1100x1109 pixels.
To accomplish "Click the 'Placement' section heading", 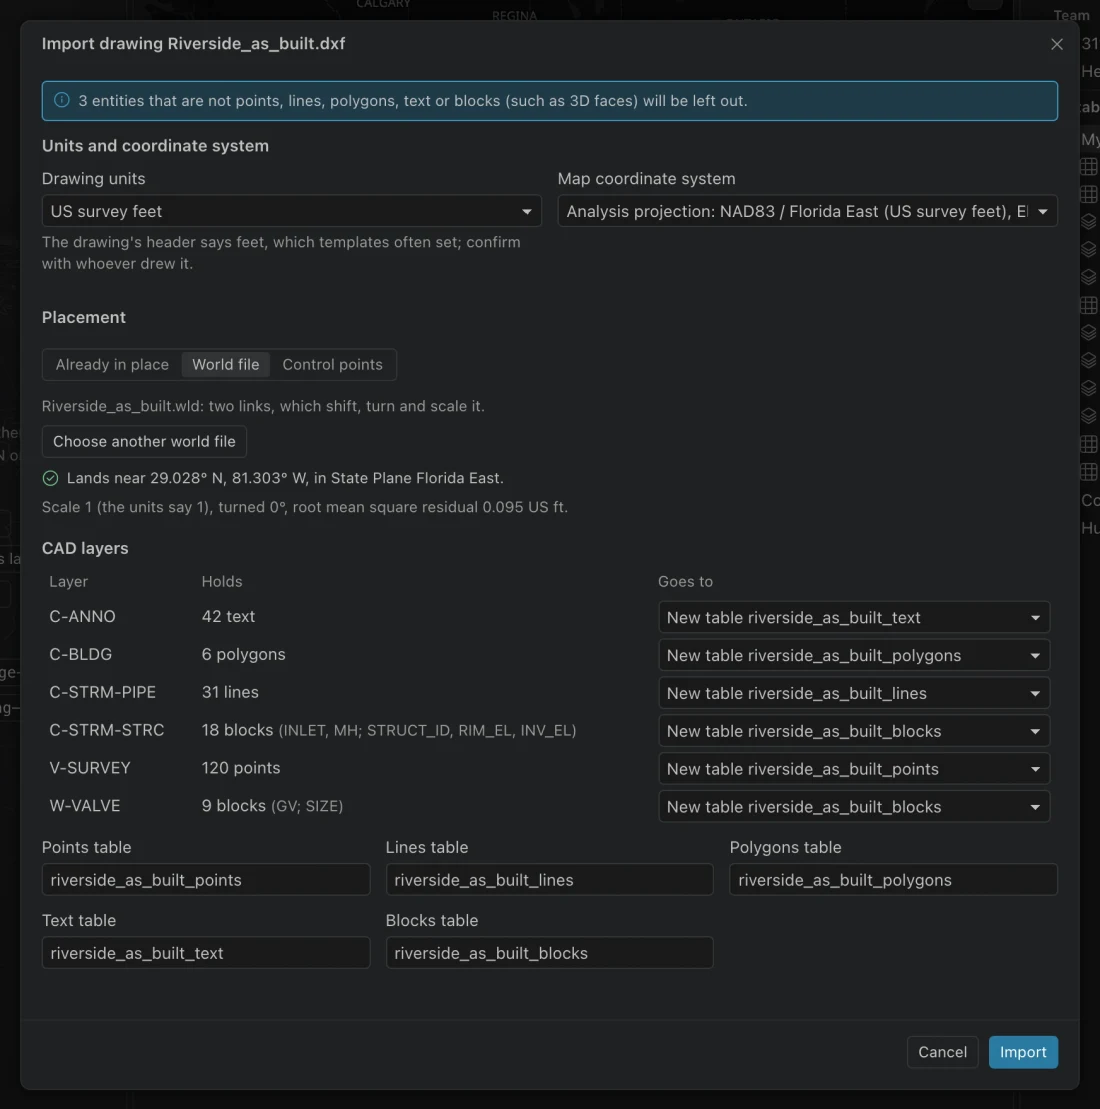I will pos(83,318).
